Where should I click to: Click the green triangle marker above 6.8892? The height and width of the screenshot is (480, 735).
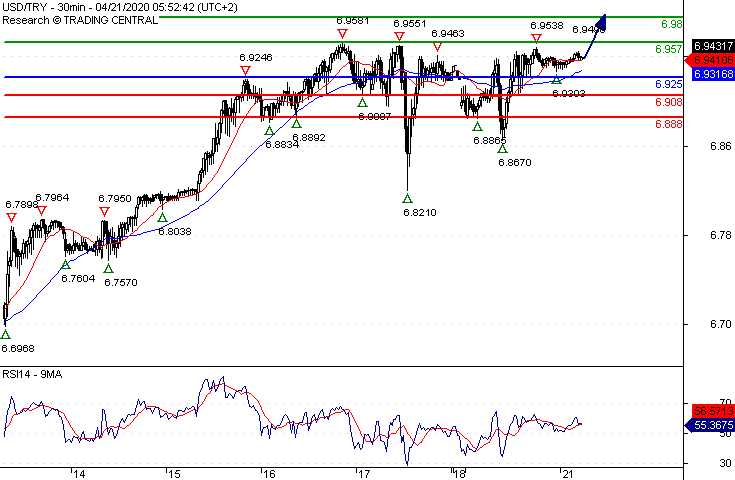pos(296,124)
